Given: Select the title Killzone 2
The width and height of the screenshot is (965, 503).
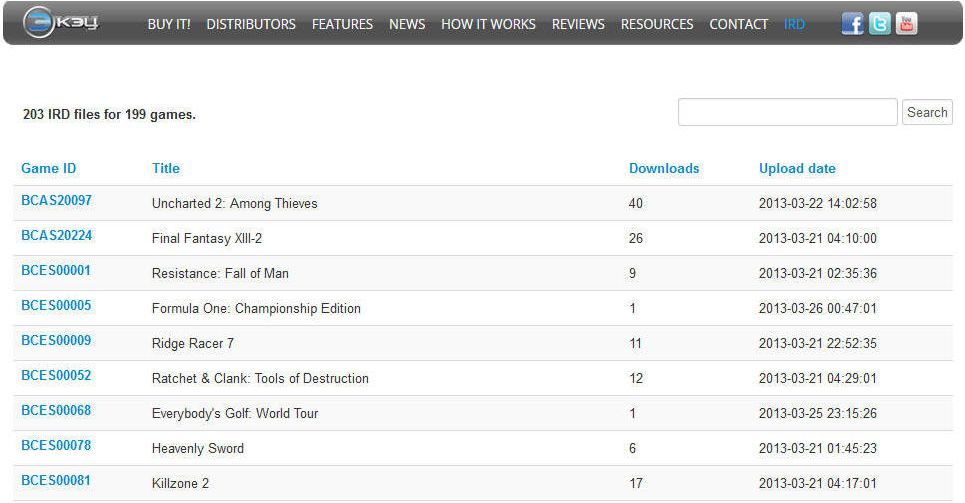Looking at the screenshot, I should tap(180, 484).
